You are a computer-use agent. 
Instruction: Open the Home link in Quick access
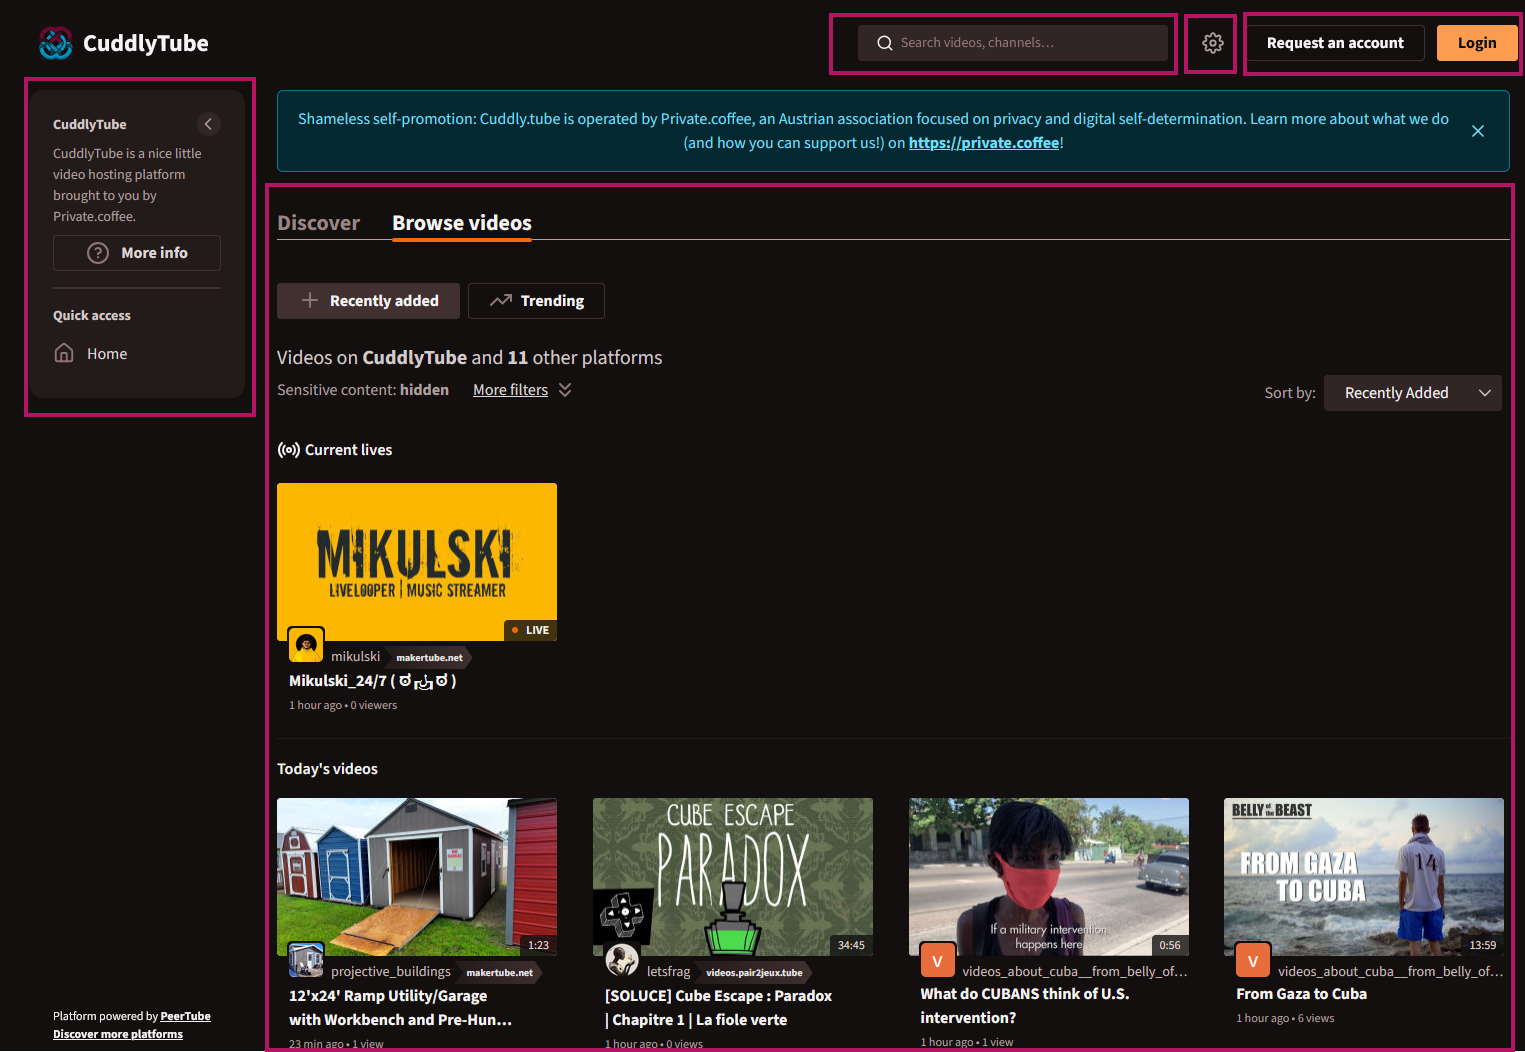click(106, 354)
